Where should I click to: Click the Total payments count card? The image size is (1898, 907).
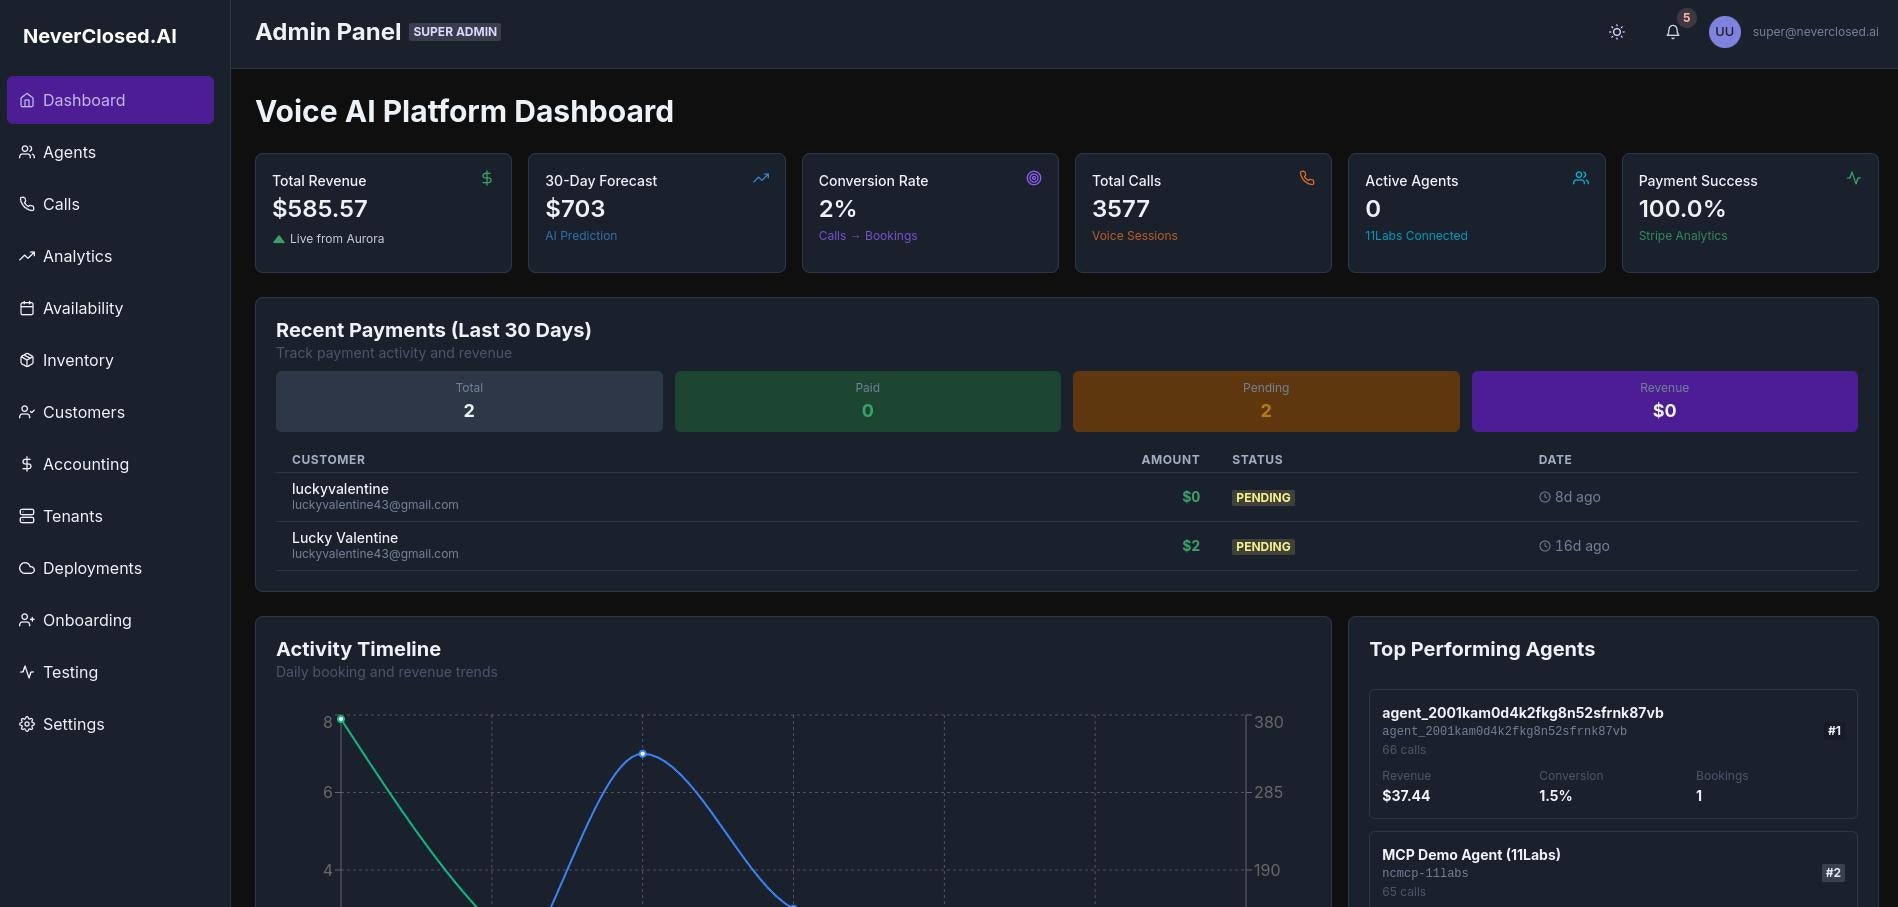pos(468,401)
